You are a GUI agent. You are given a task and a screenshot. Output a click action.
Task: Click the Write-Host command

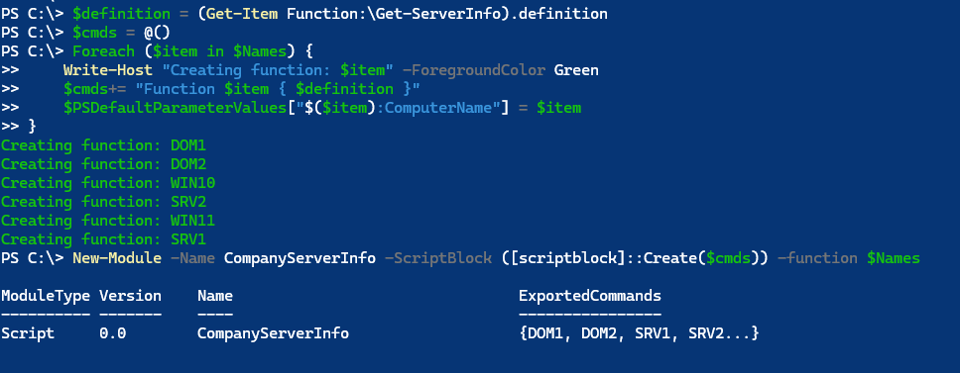[x=108, y=70]
